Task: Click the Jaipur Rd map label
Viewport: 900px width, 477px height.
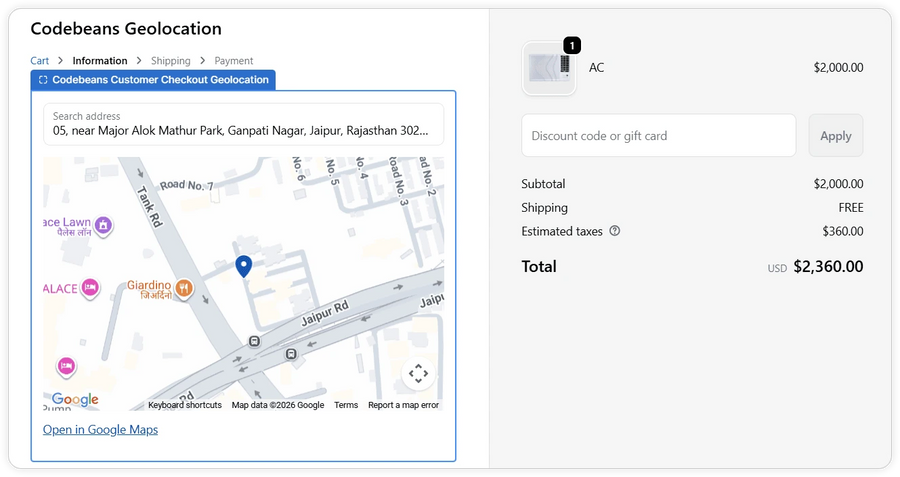Action: point(325,314)
